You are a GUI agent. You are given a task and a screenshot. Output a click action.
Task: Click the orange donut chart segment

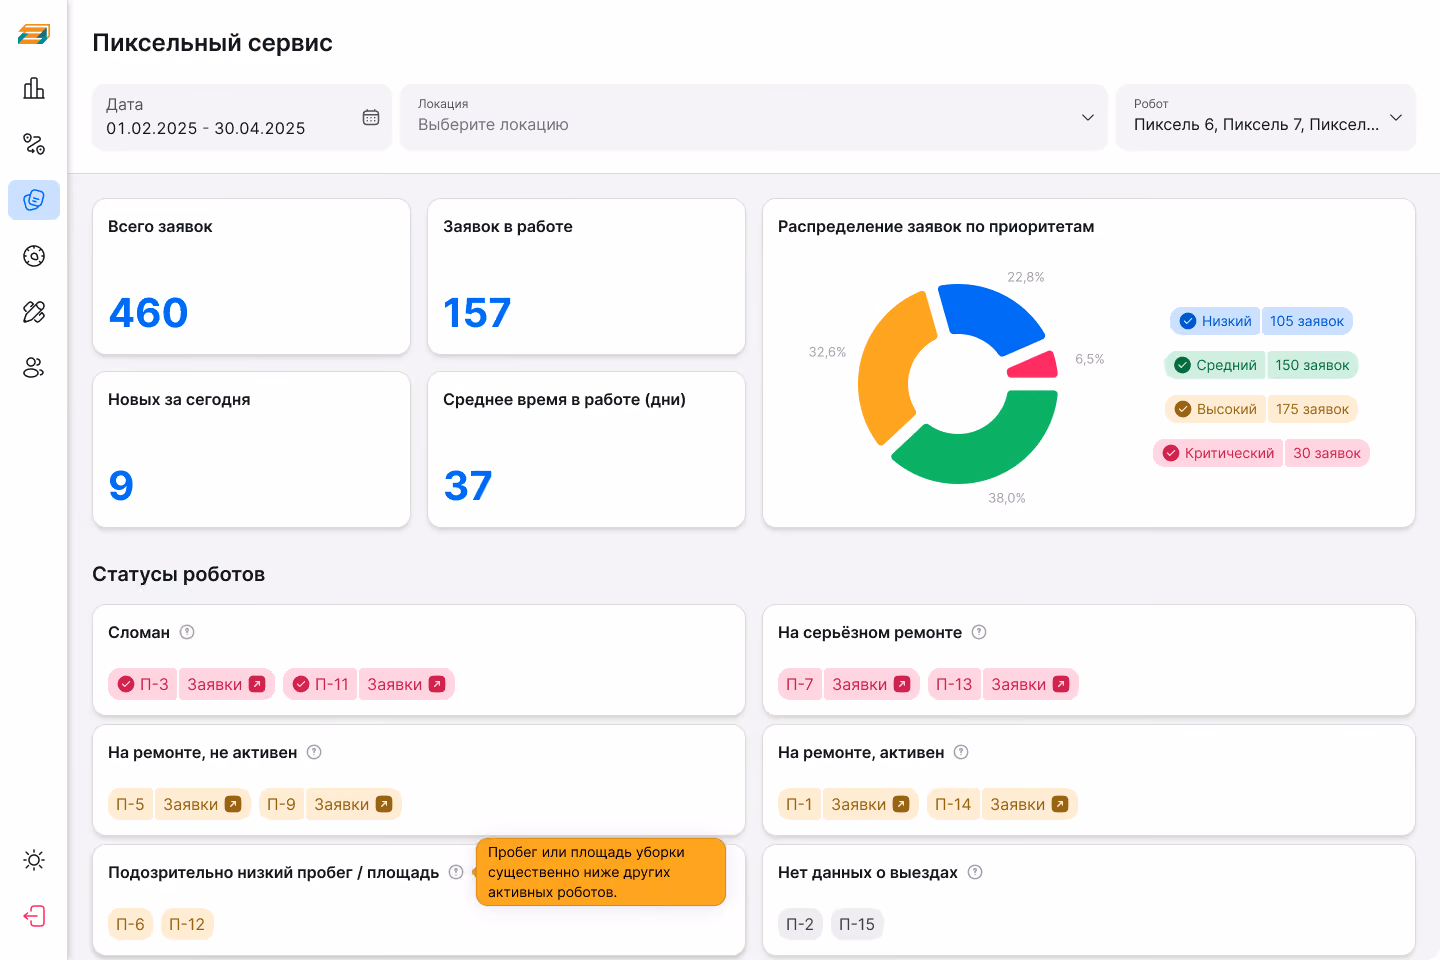[888, 368]
